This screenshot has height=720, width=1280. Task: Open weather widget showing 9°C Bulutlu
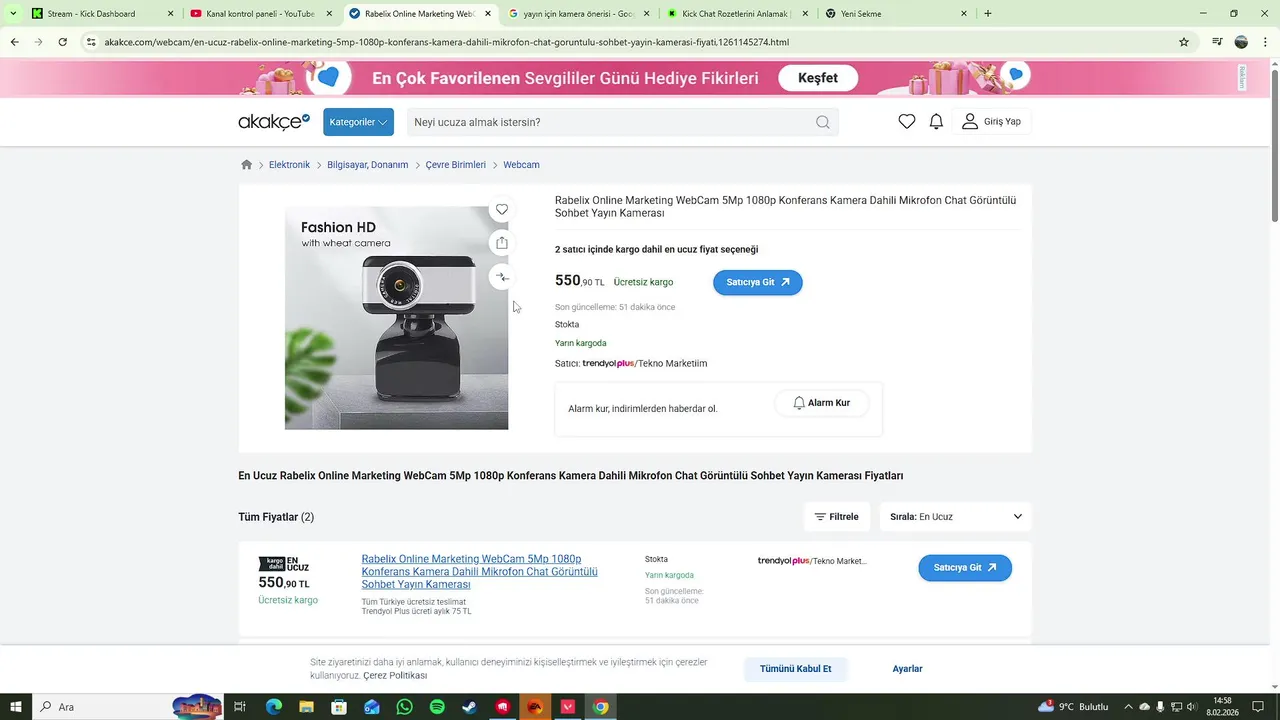pos(1073,707)
